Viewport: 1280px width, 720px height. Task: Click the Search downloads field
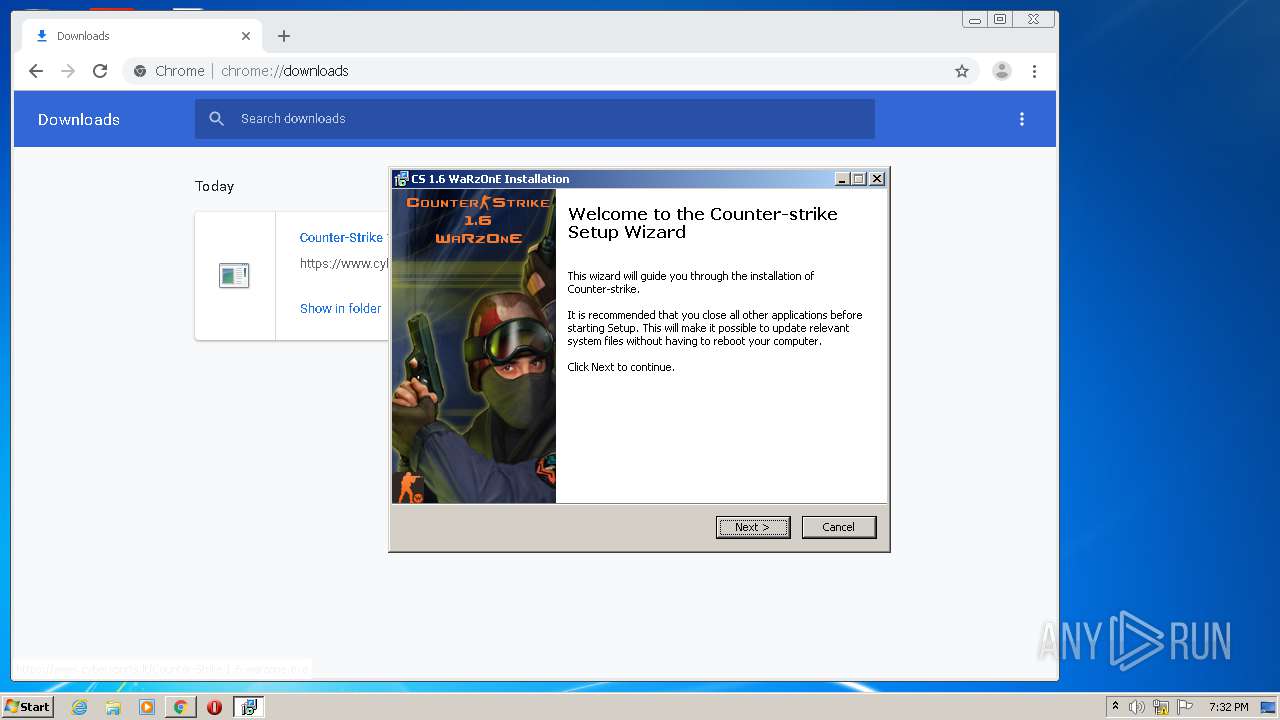pos(535,119)
